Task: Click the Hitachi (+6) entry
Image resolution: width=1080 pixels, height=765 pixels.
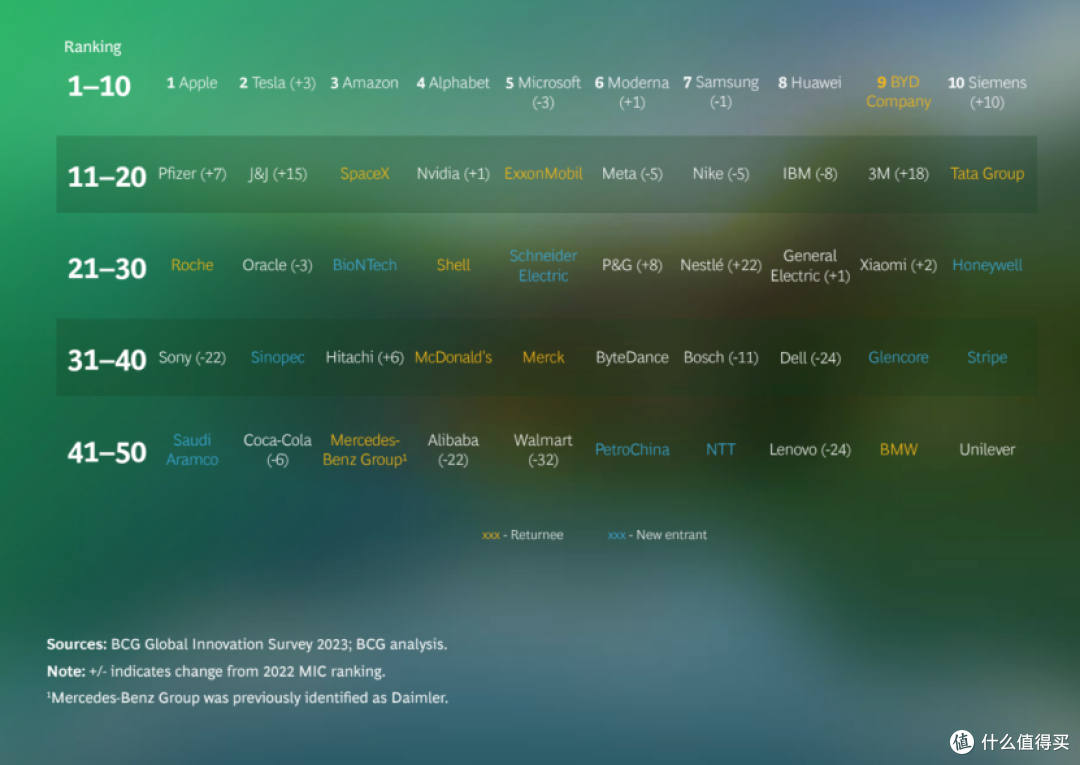Action: pos(364,357)
